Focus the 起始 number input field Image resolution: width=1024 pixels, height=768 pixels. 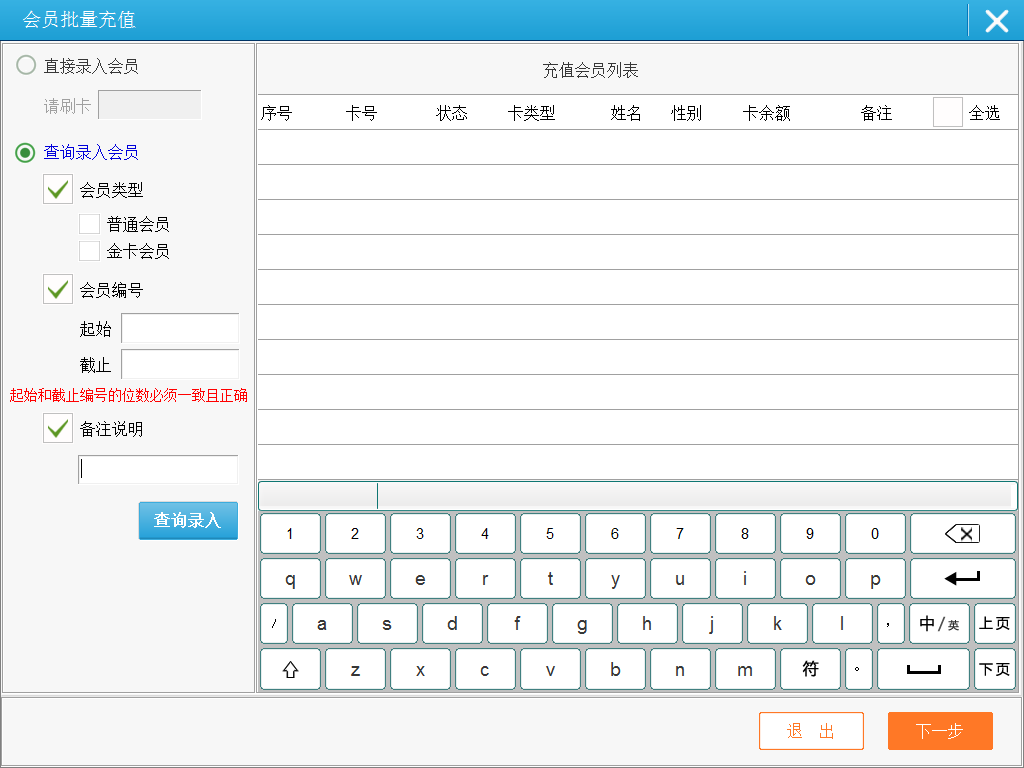(180, 329)
